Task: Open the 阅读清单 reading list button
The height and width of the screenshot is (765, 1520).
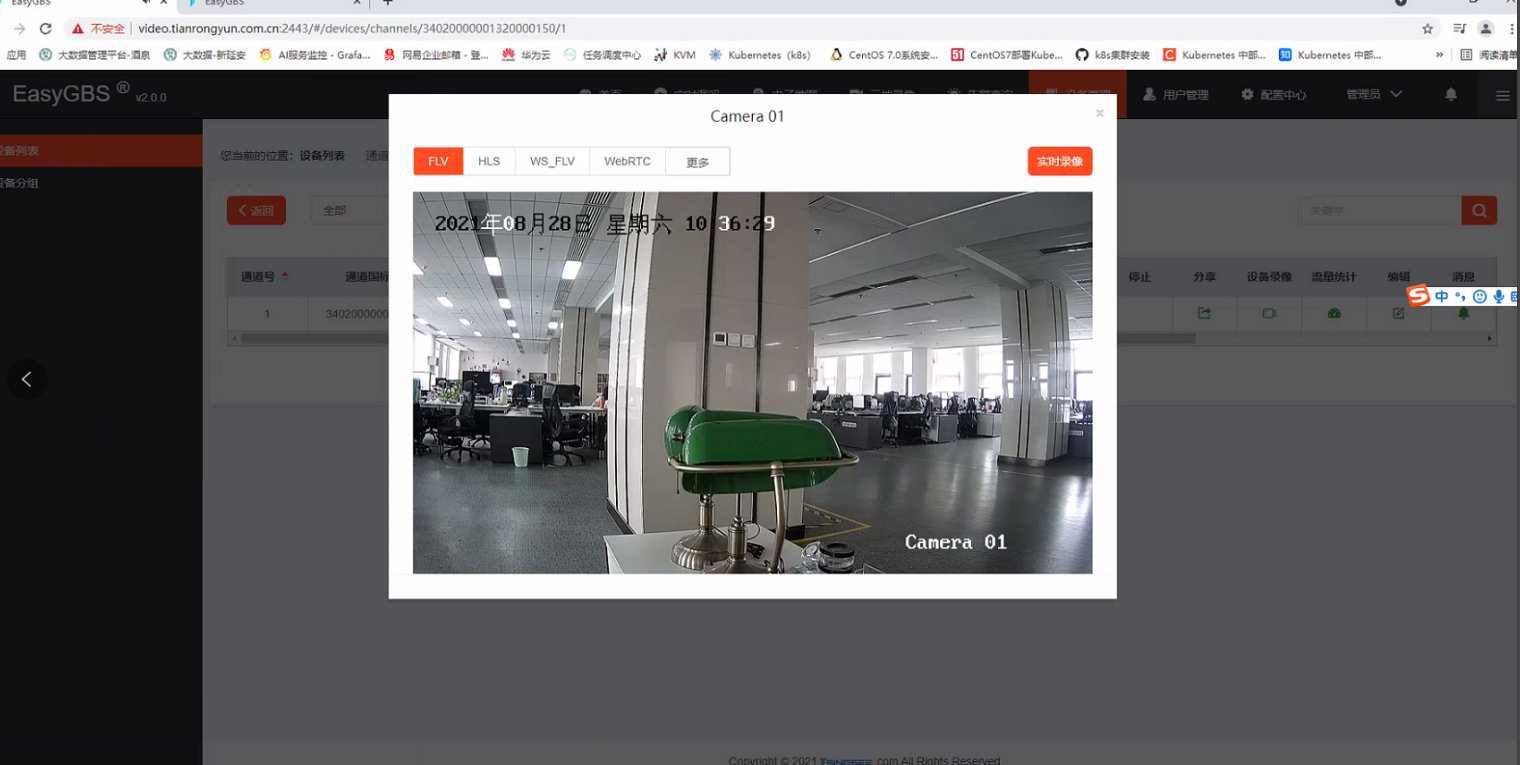Action: 1488,55
